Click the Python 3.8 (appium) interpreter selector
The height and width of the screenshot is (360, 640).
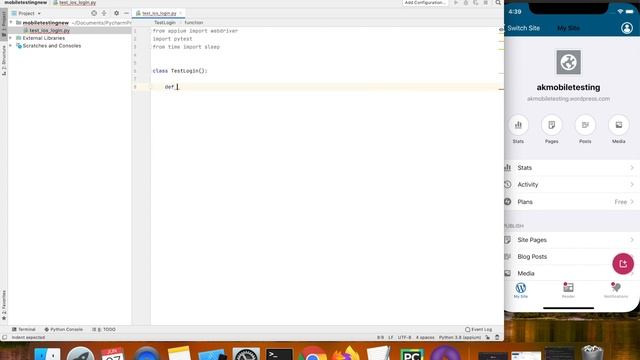(x=460, y=338)
